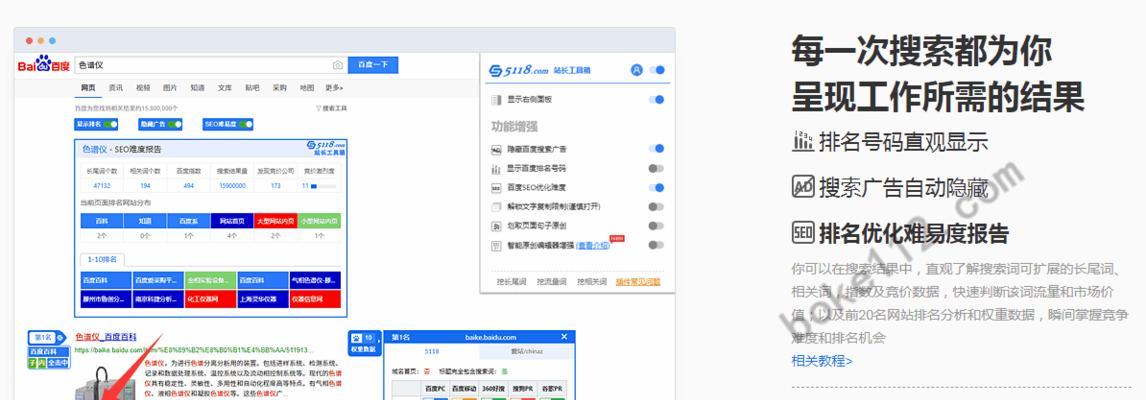
Task: Select the 1-10排名 tab
Action: click(x=103, y=260)
